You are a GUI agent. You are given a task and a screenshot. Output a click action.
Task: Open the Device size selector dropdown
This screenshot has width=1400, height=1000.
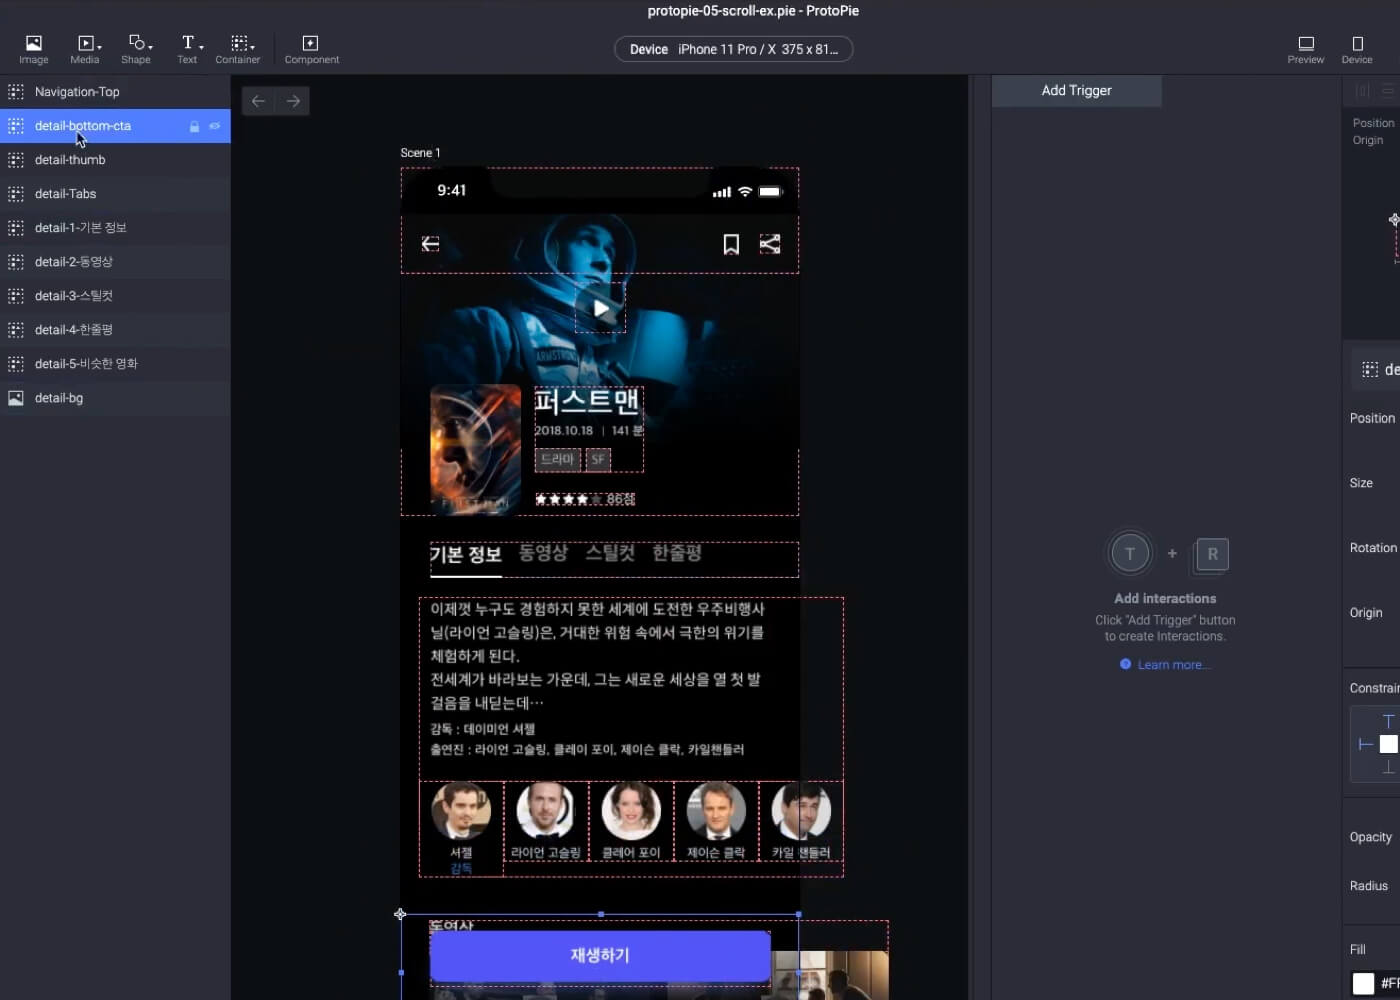pyautogui.click(x=733, y=49)
